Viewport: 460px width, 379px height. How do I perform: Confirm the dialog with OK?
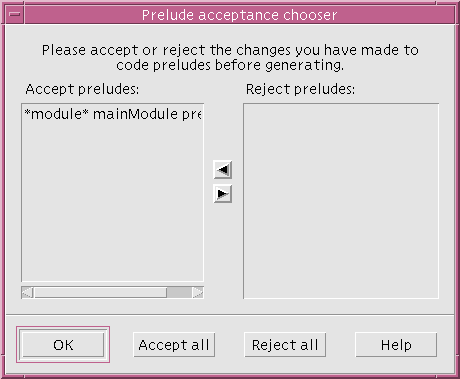[x=63, y=345]
